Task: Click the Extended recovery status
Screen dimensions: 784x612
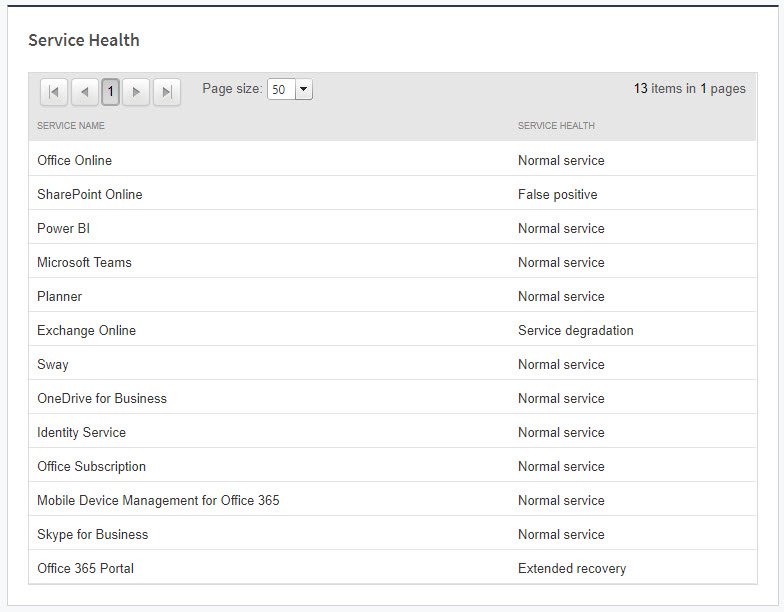Action: (572, 568)
